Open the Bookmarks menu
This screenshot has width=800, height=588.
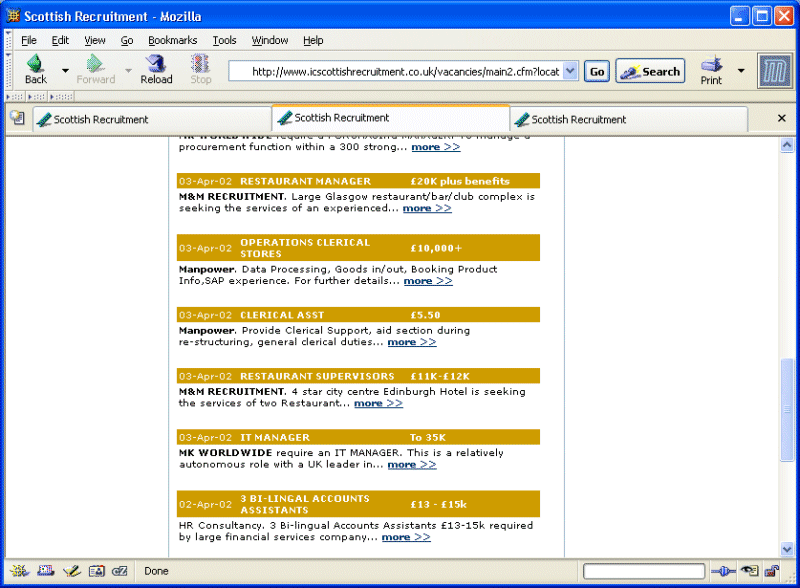click(x=172, y=40)
